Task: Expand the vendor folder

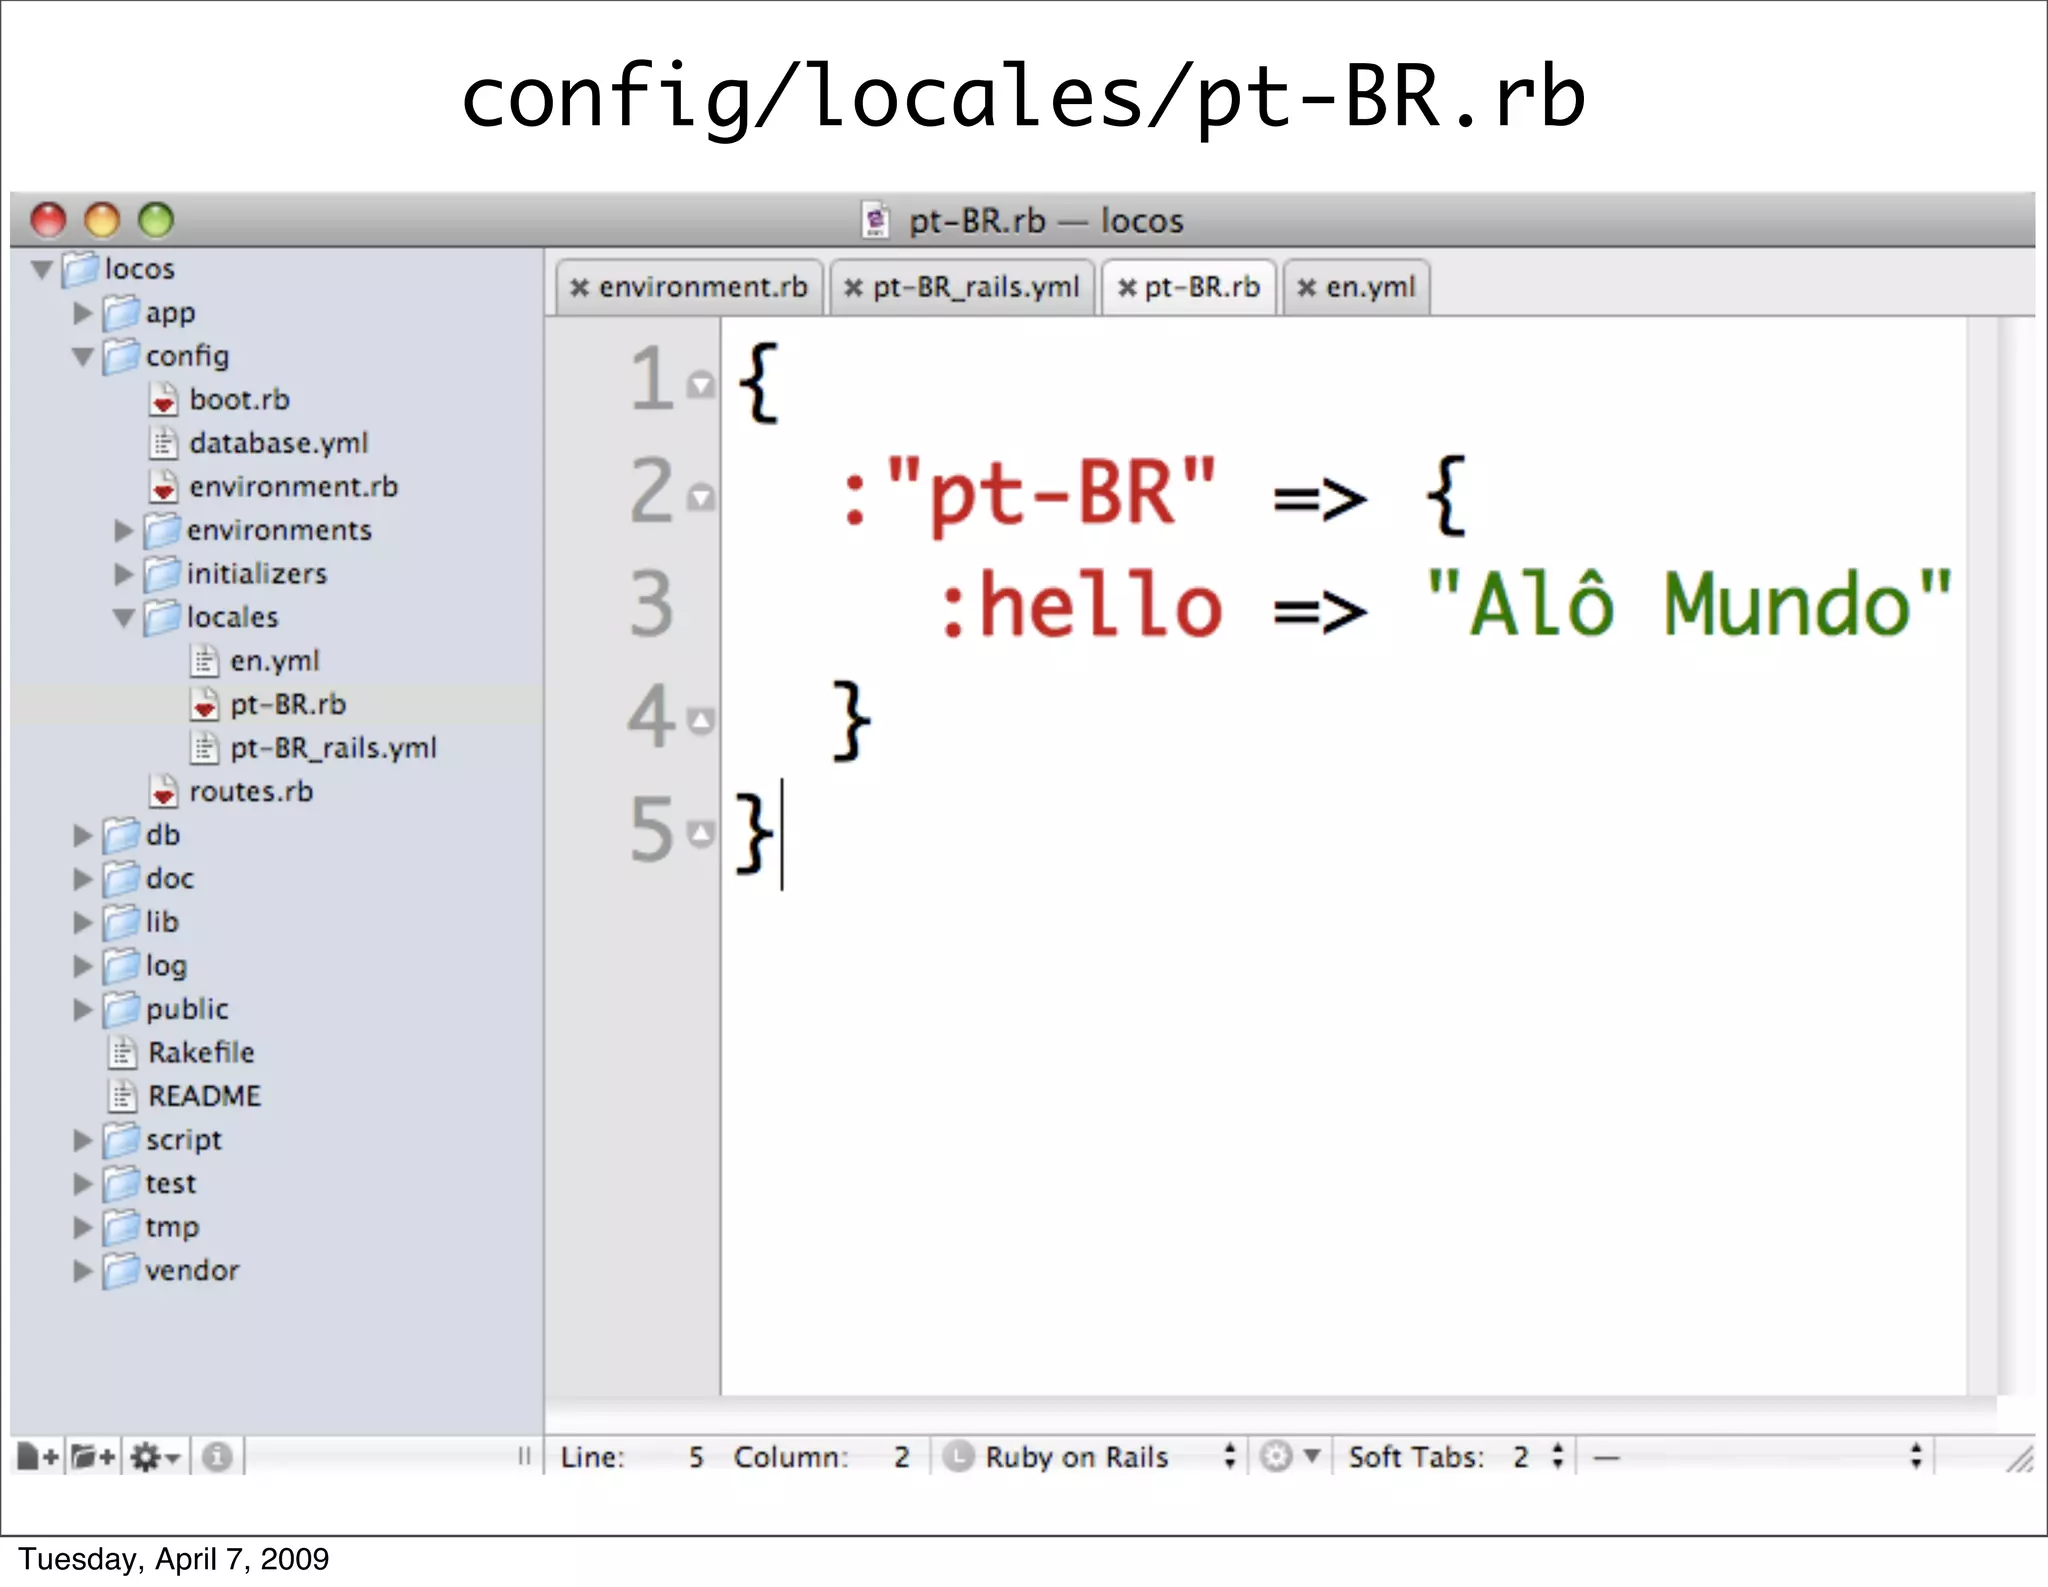Action: (x=83, y=1271)
